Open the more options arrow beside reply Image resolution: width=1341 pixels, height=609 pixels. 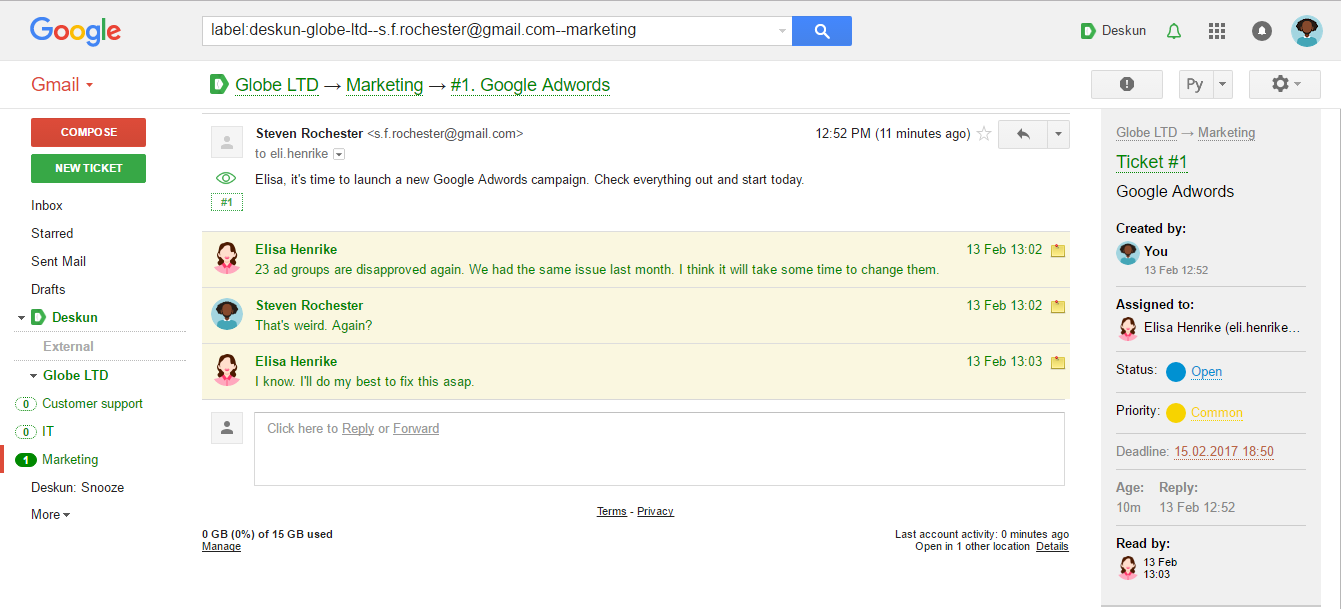[1059, 134]
